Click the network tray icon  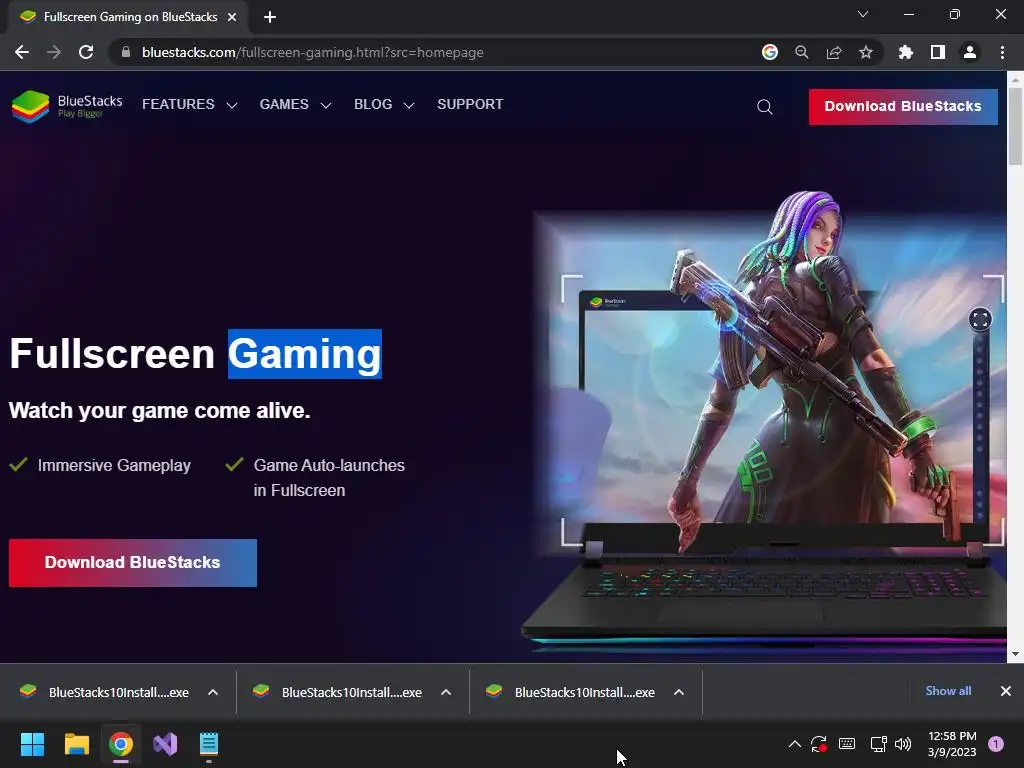click(x=878, y=744)
